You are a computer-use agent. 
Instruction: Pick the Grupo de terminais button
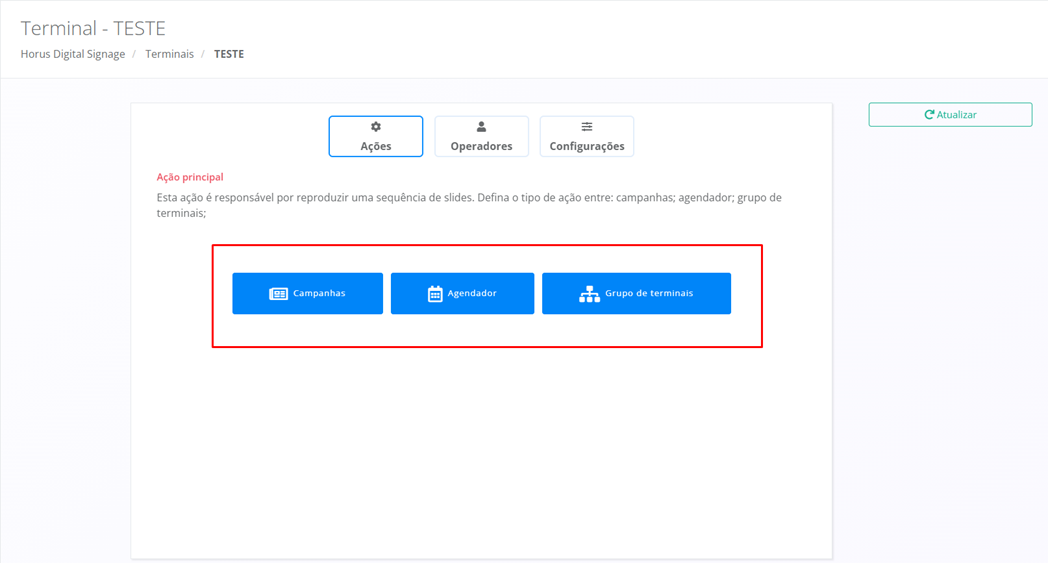(x=636, y=294)
